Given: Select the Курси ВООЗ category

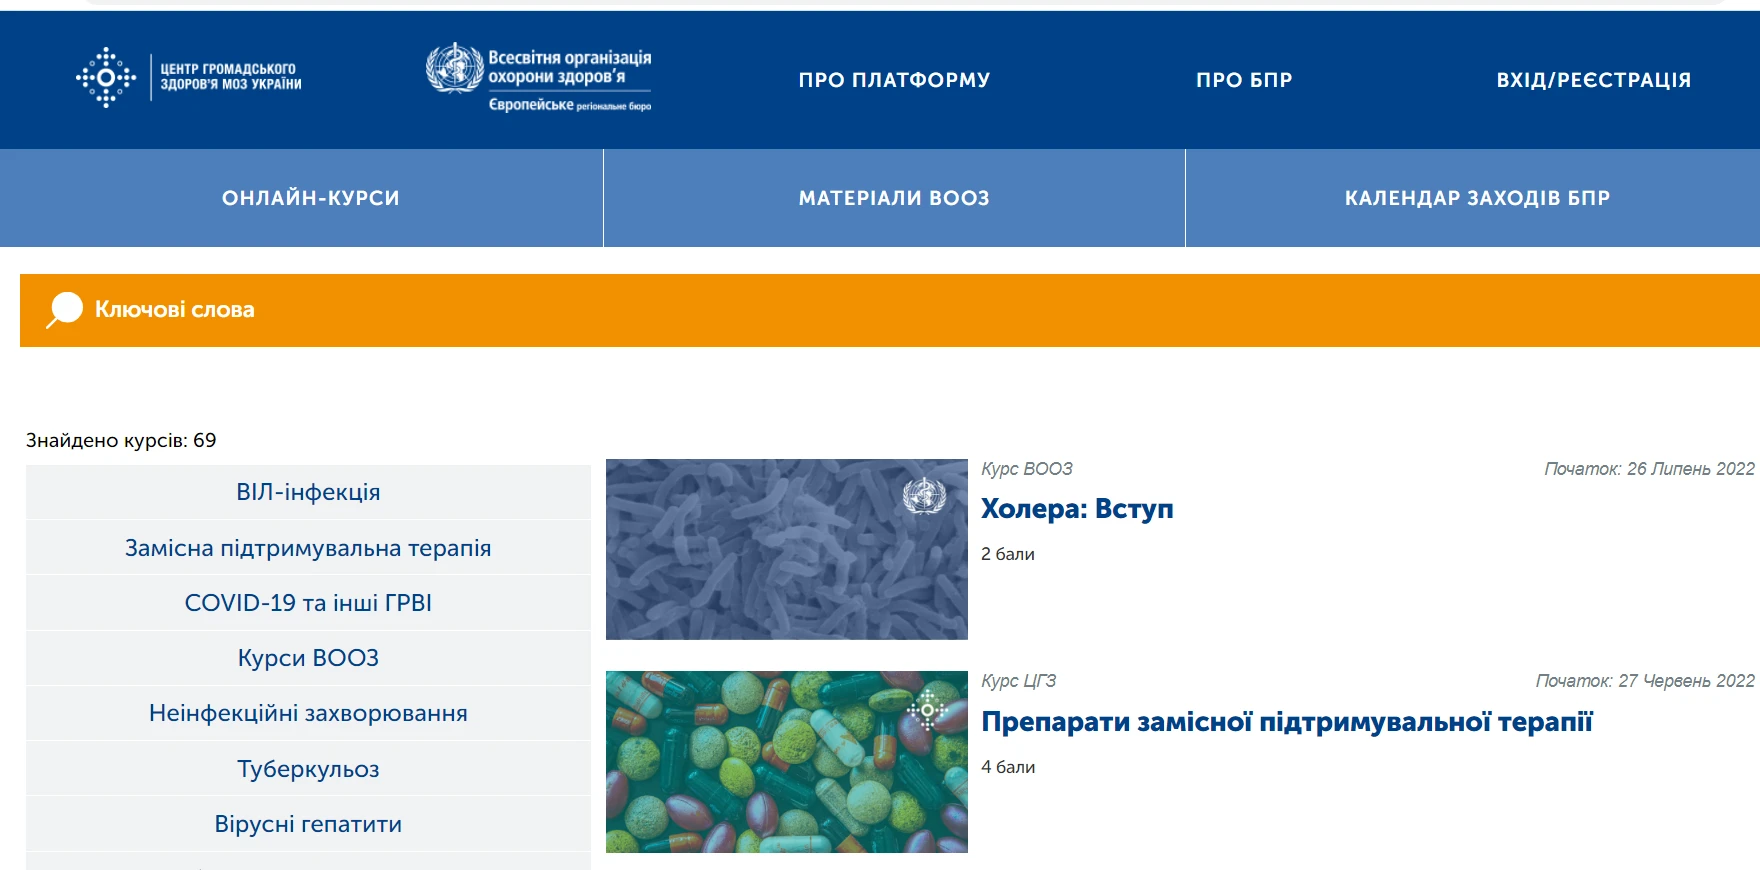Looking at the screenshot, I should 308,658.
